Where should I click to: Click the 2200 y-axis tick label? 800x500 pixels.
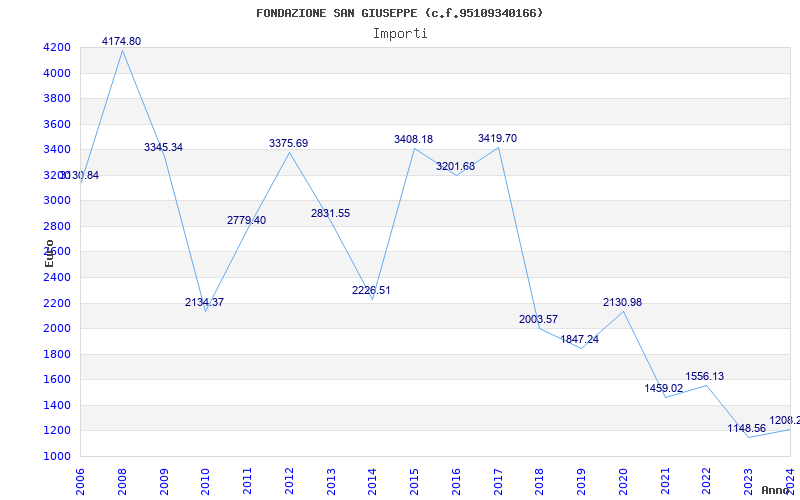pos(57,304)
